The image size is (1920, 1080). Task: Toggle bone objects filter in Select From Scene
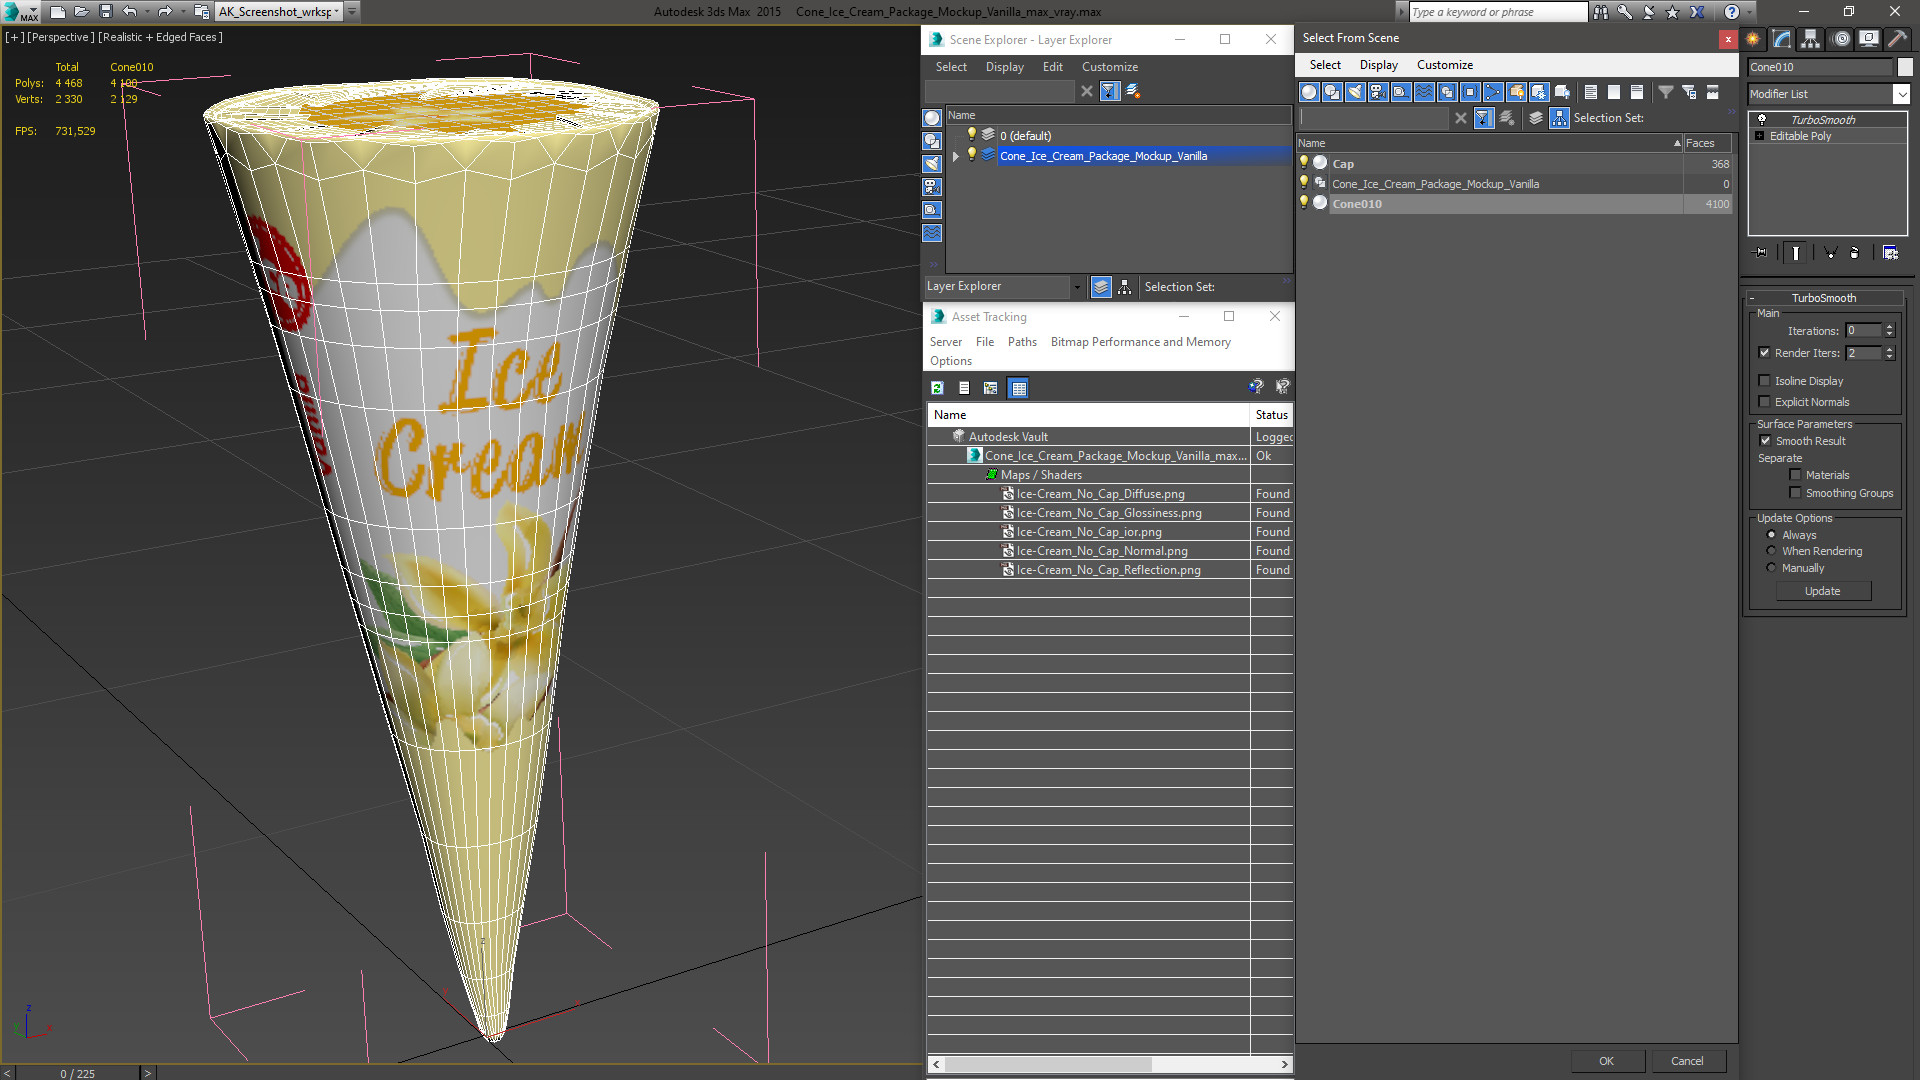[x=1493, y=92]
